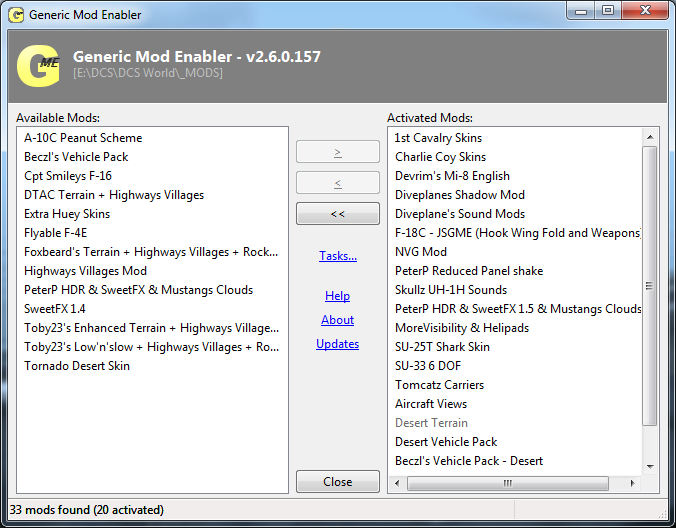Select PeterP HDR & SweetFX & Mustangs Clouds
This screenshot has width=676, height=528.
pos(138,290)
